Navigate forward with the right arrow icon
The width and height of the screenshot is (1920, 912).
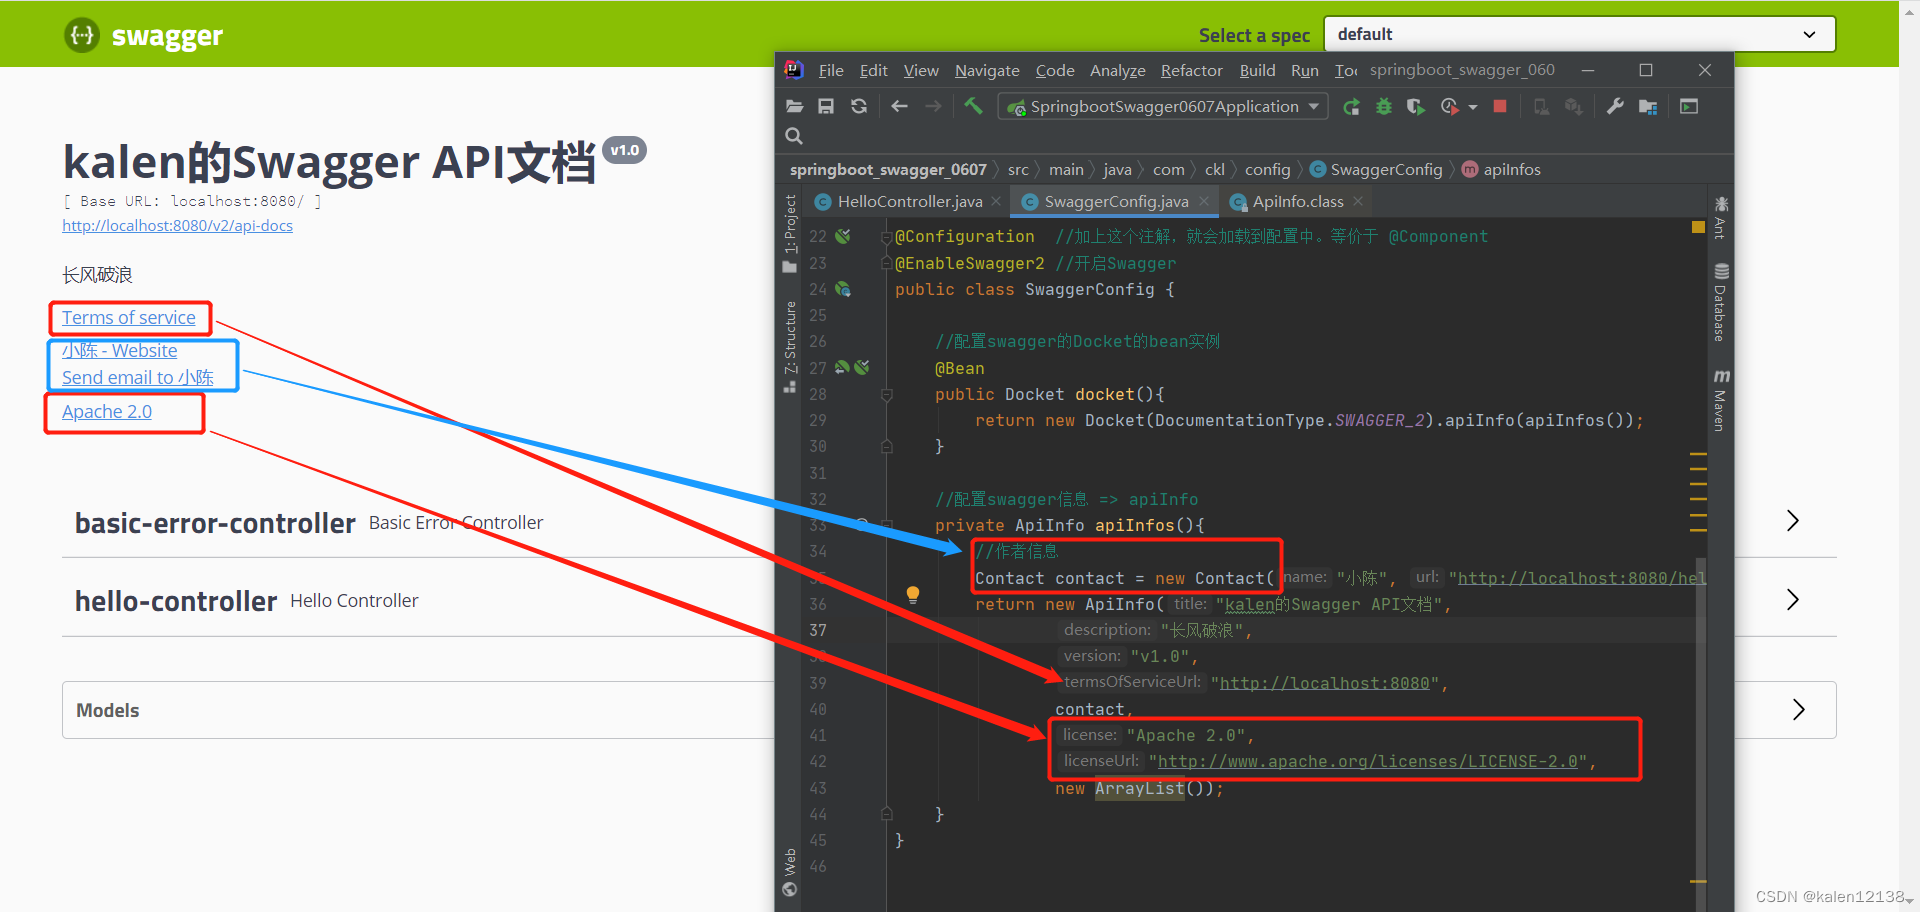[x=933, y=106]
